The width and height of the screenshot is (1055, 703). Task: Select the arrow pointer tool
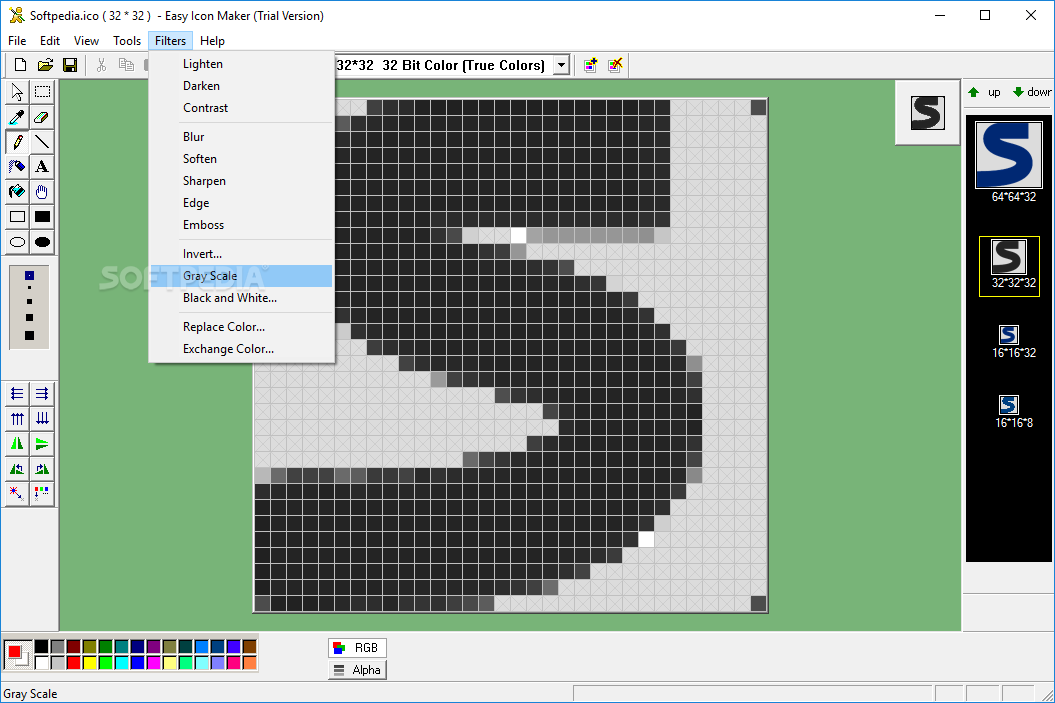pos(17,91)
